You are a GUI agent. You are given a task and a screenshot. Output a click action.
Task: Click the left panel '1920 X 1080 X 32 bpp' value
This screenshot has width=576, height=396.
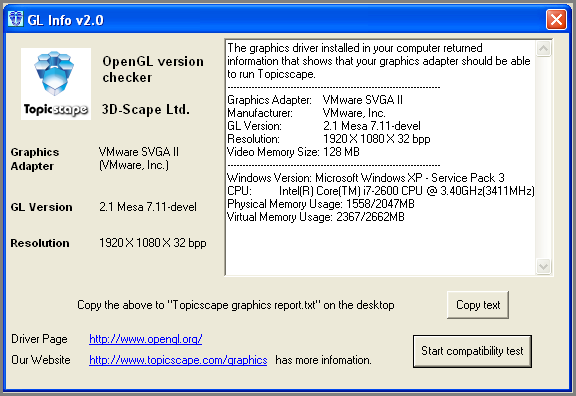click(x=152, y=243)
